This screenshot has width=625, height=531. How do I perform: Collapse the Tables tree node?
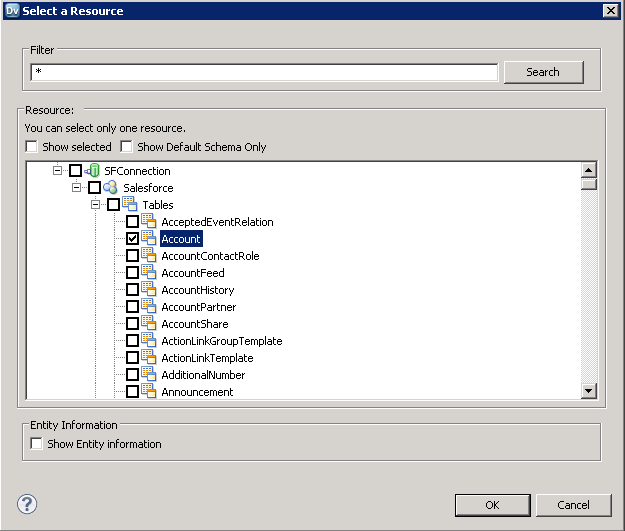point(96,205)
